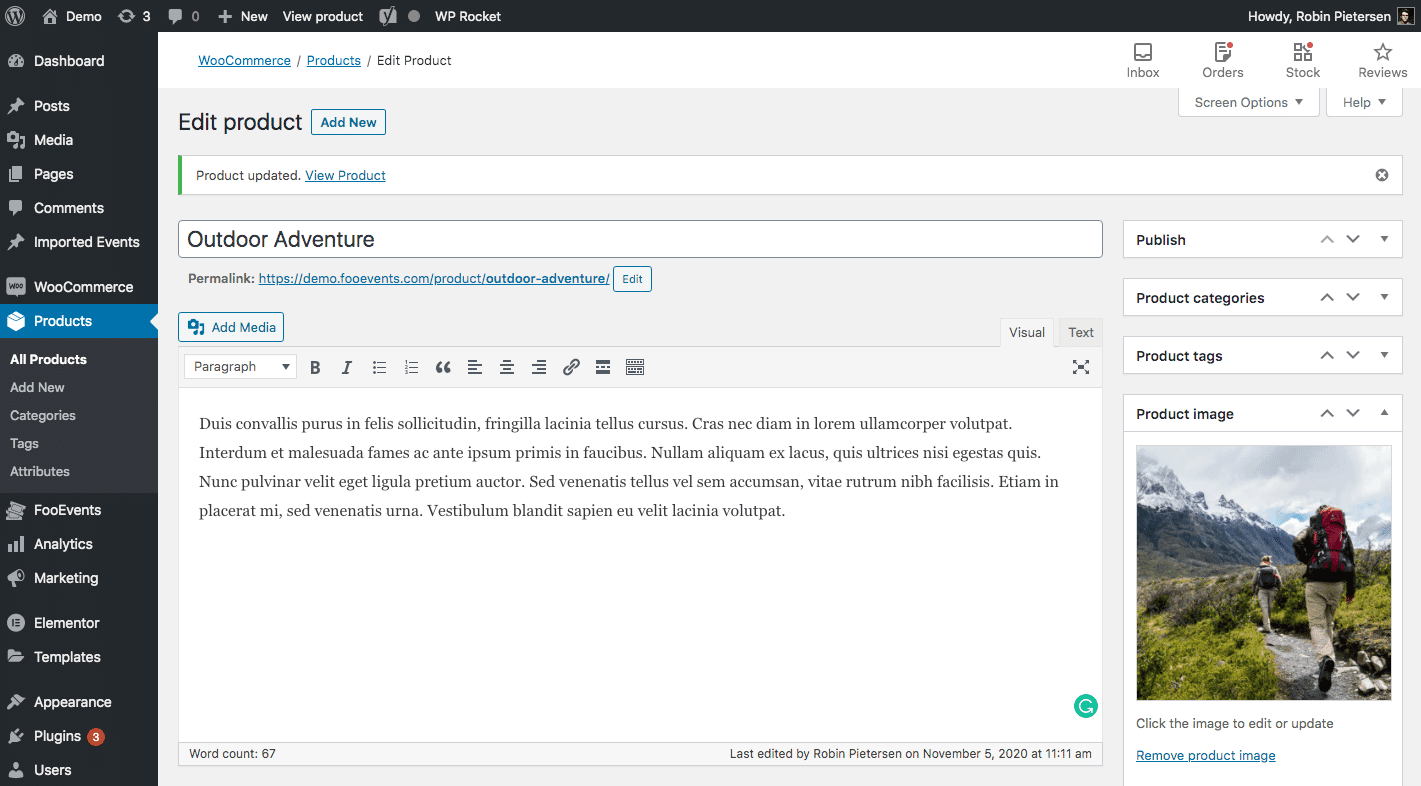The image size is (1421, 786).
Task: Switch to the Text editor tab
Action: [1080, 333]
